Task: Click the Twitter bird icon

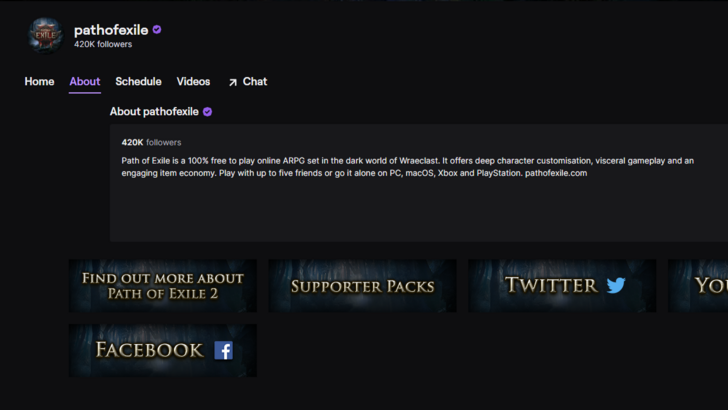Action: pyautogui.click(x=616, y=285)
